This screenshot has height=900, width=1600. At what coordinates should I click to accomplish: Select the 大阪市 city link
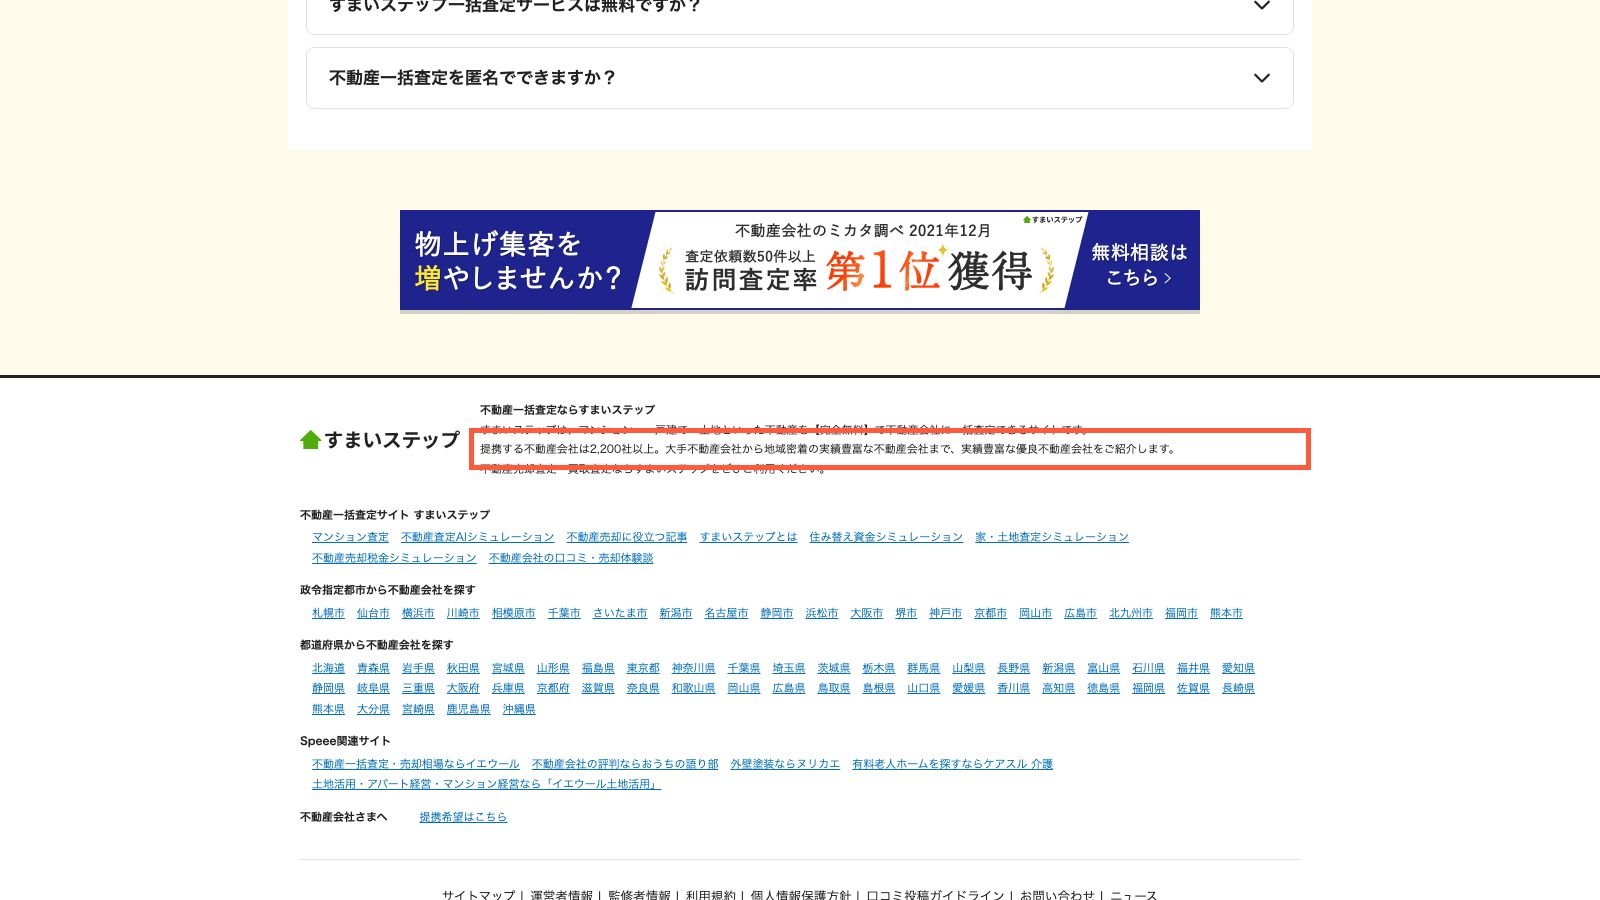point(867,613)
